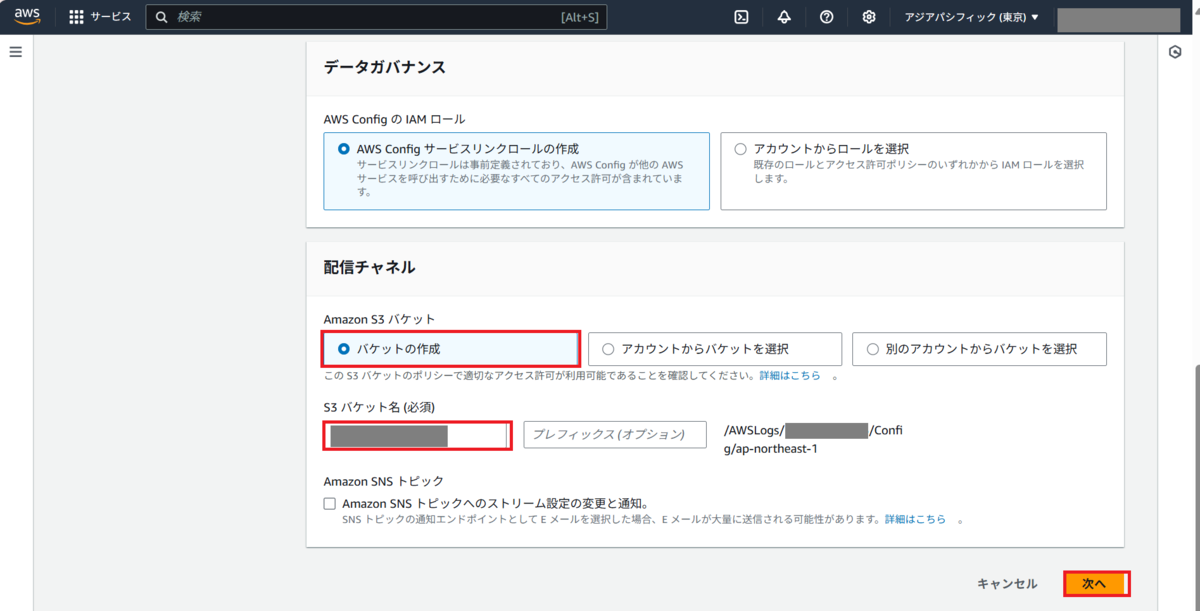Expand the アジアパシフィック (東京) region dropdown
Viewport: 1200px width, 611px height.
coord(972,17)
